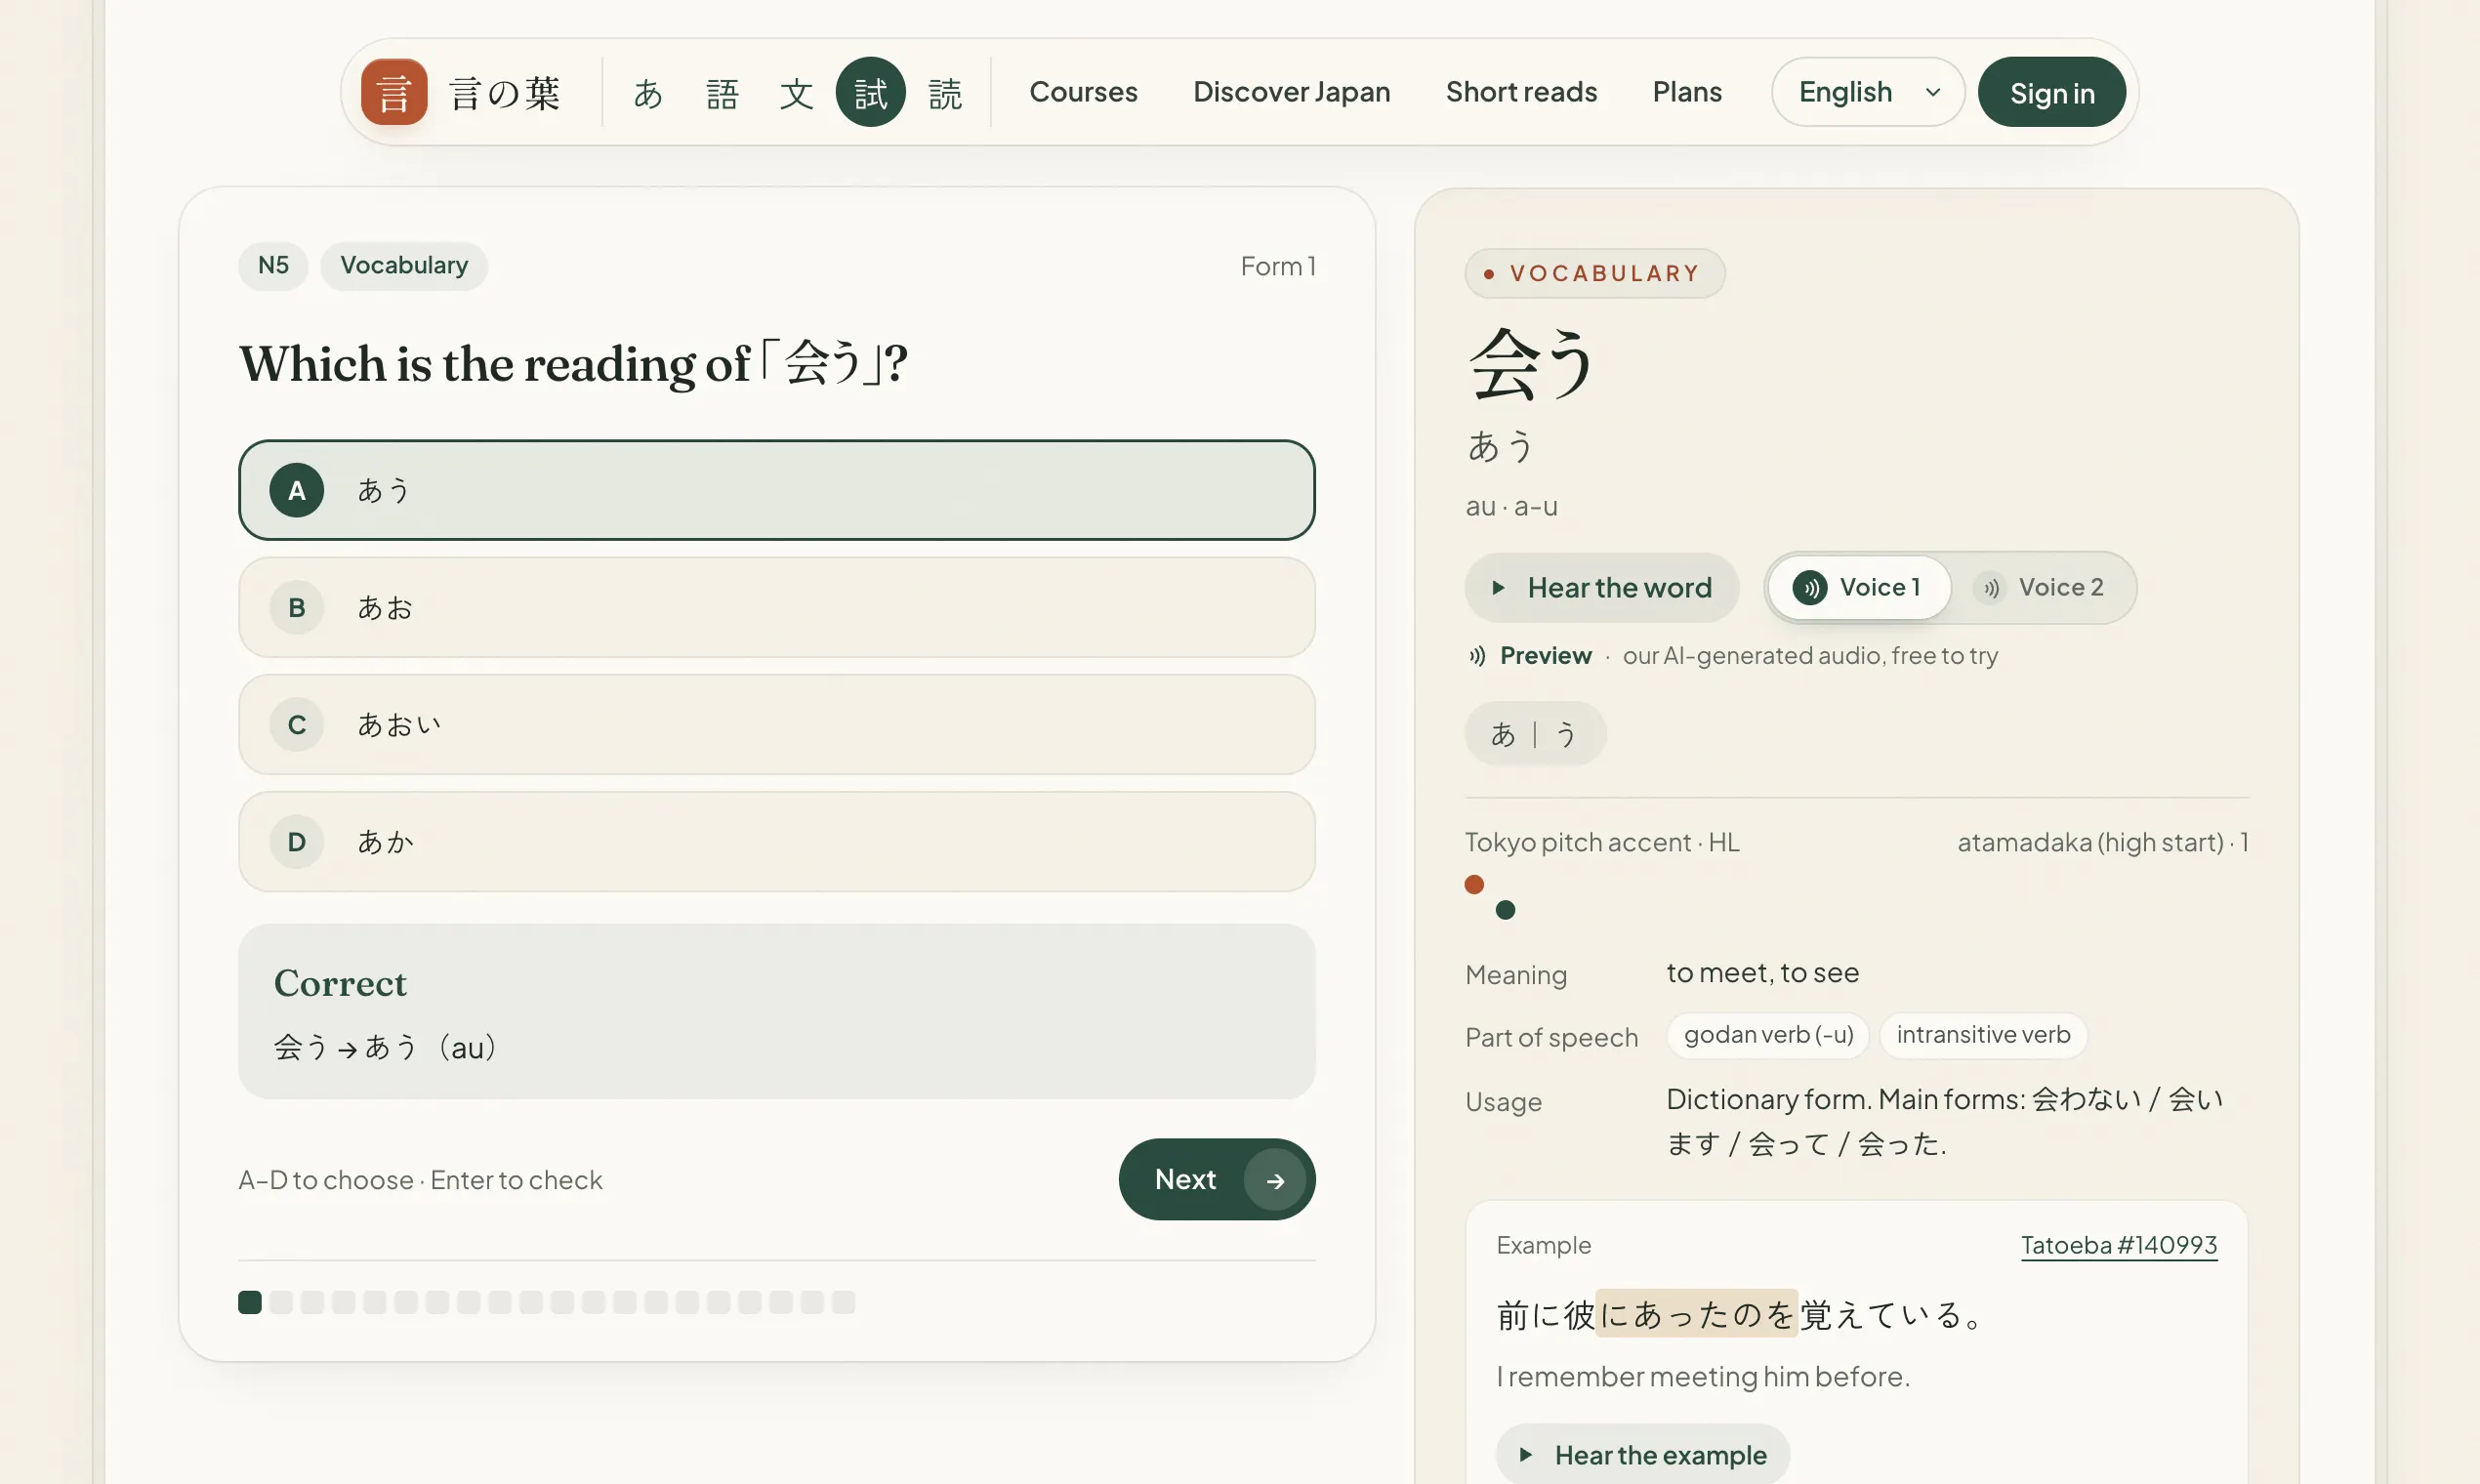The image size is (2480, 1484).
Task: Click the "Form 1" label
Action: (x=1278, y=266)
